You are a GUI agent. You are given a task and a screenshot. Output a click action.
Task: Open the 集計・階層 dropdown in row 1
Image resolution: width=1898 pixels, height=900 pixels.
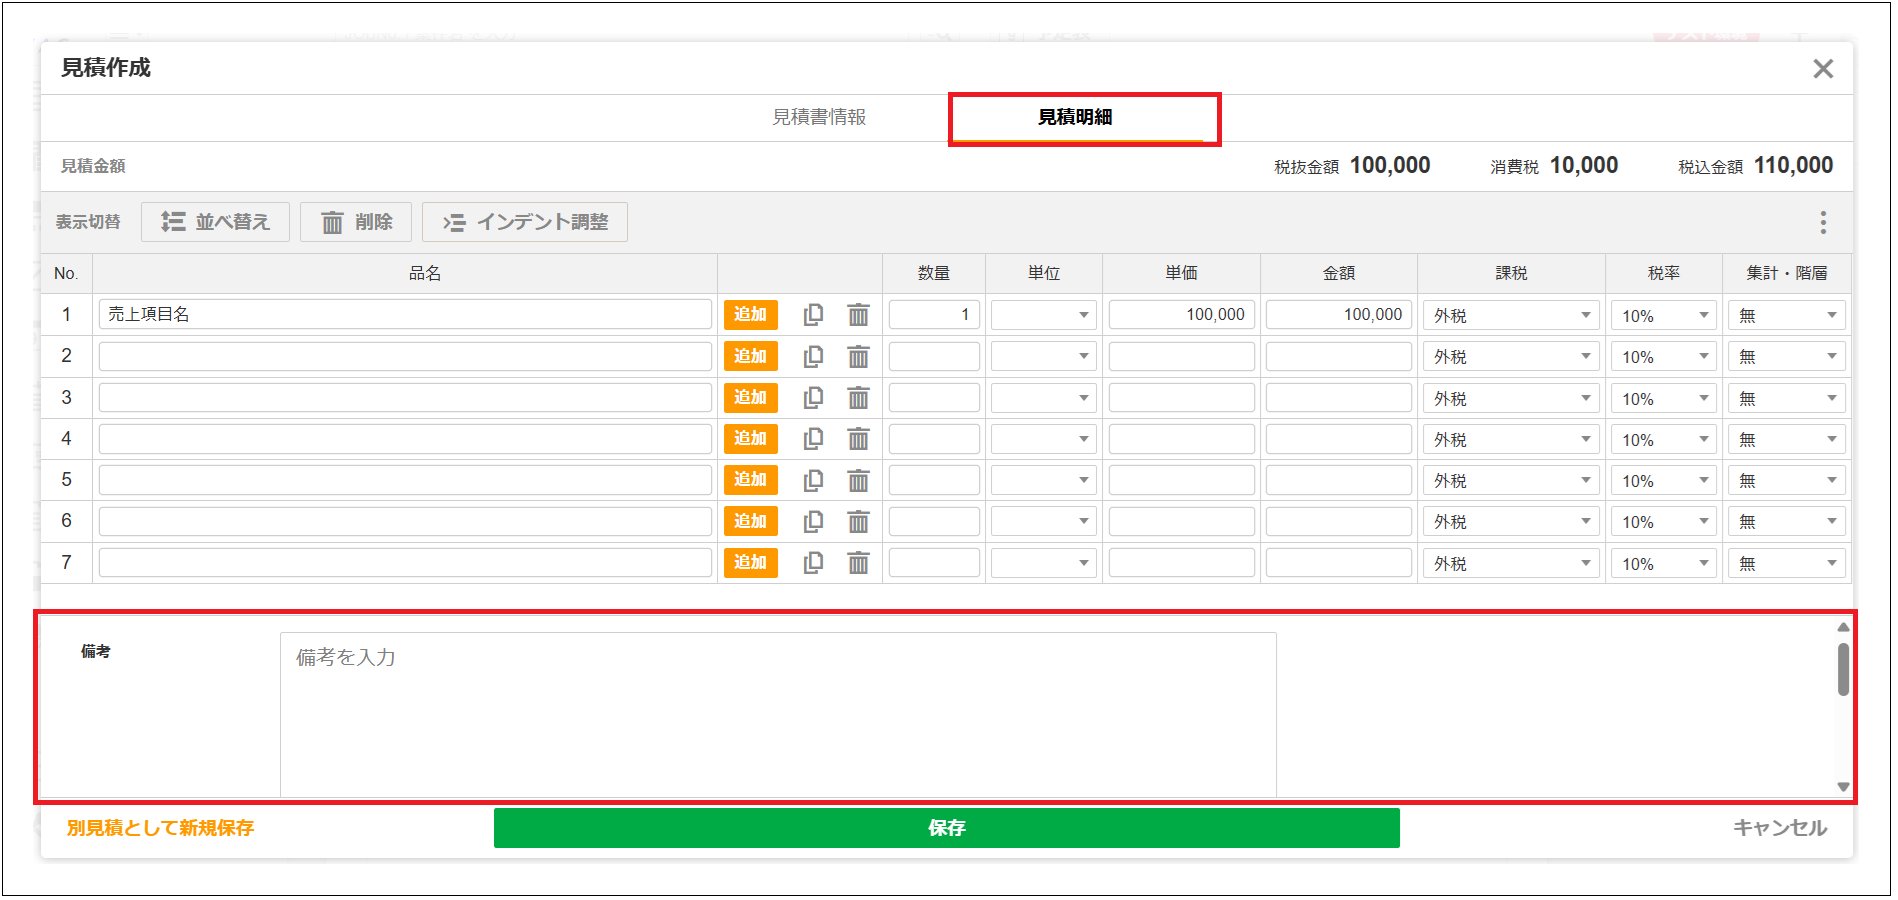click(1786, 315)
